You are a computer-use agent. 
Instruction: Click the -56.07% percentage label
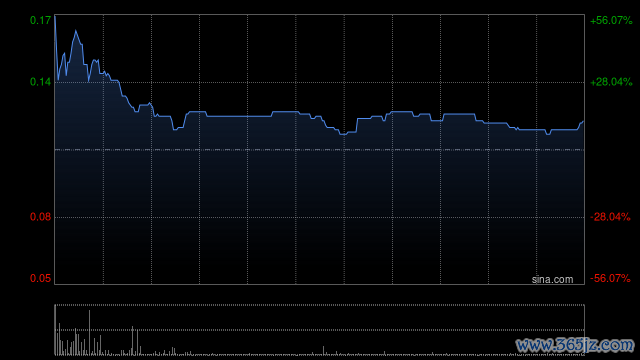(610, 278)
